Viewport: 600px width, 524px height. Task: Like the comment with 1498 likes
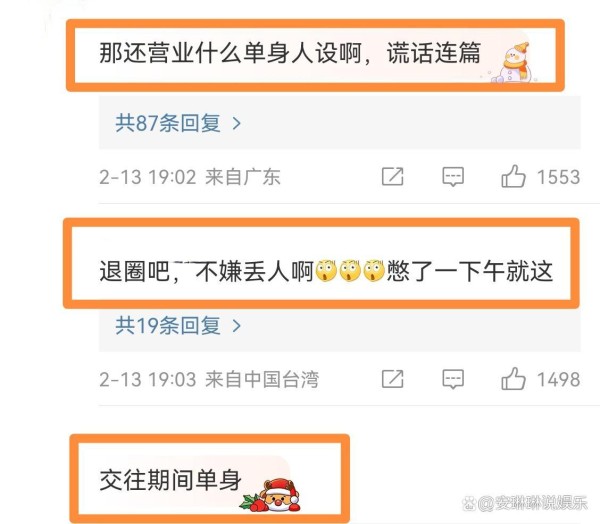click(513, 379)
